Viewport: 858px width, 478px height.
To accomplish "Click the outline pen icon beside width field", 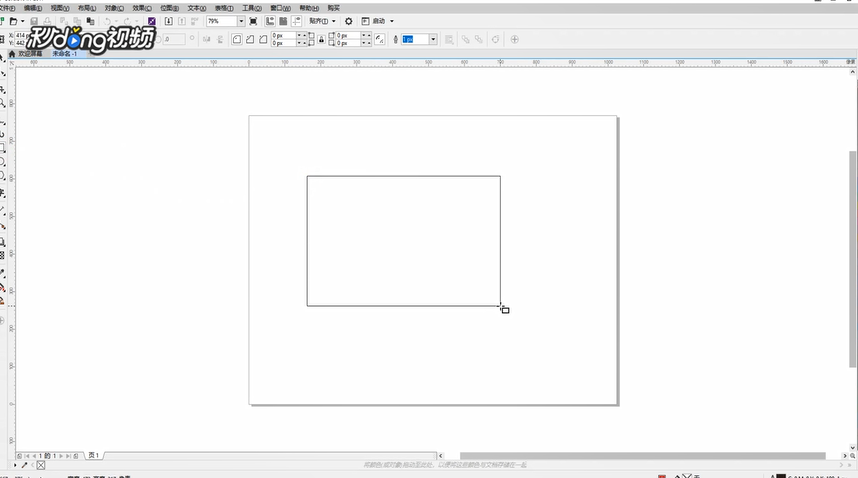I will [396, 39].
